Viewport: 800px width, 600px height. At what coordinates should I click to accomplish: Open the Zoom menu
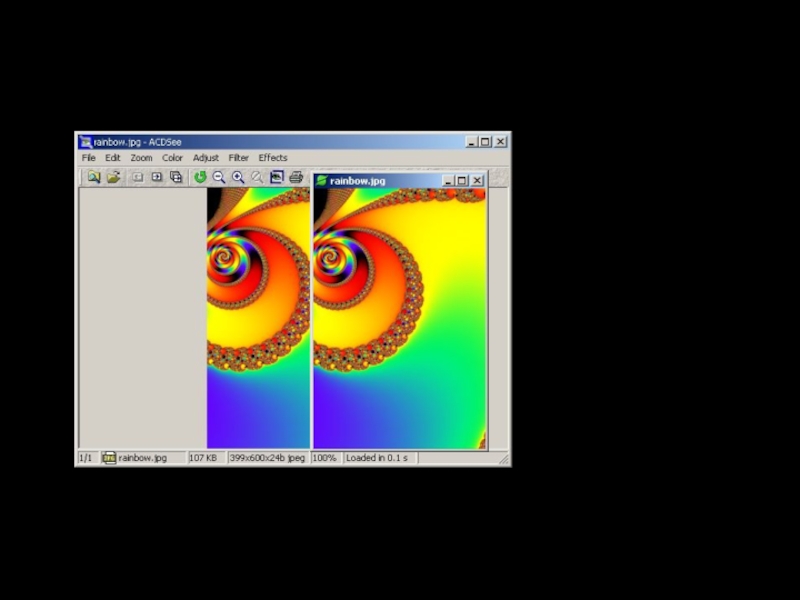pyautogui.click(x=141, y=158)
